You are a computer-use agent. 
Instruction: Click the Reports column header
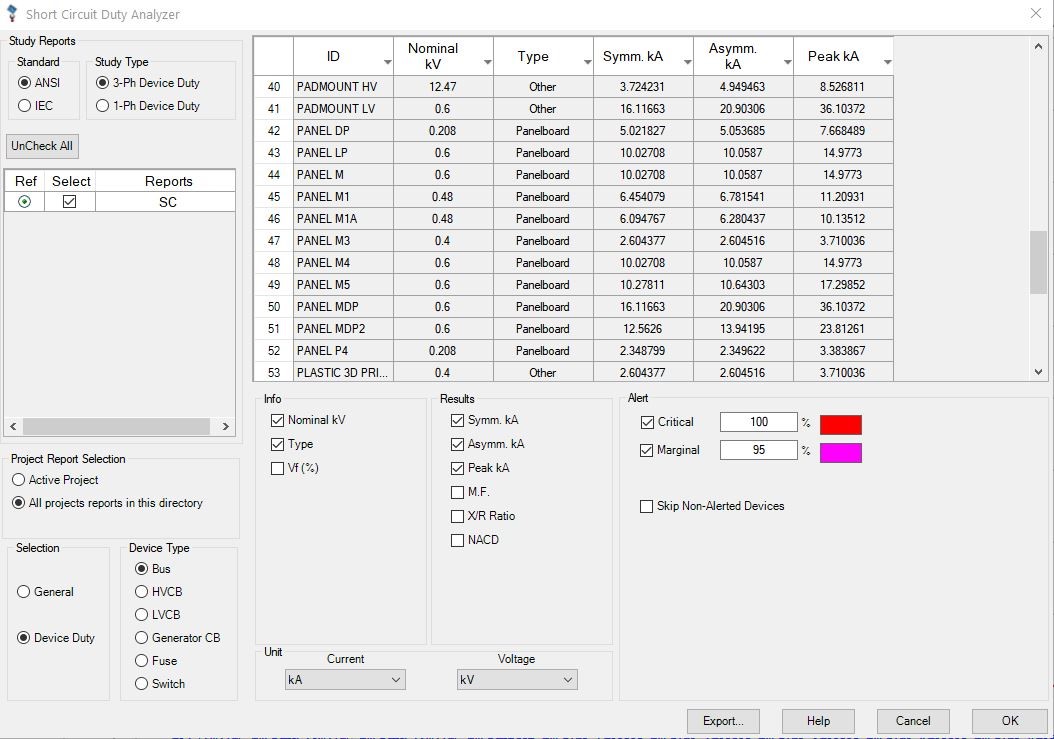tap(168, 181)
